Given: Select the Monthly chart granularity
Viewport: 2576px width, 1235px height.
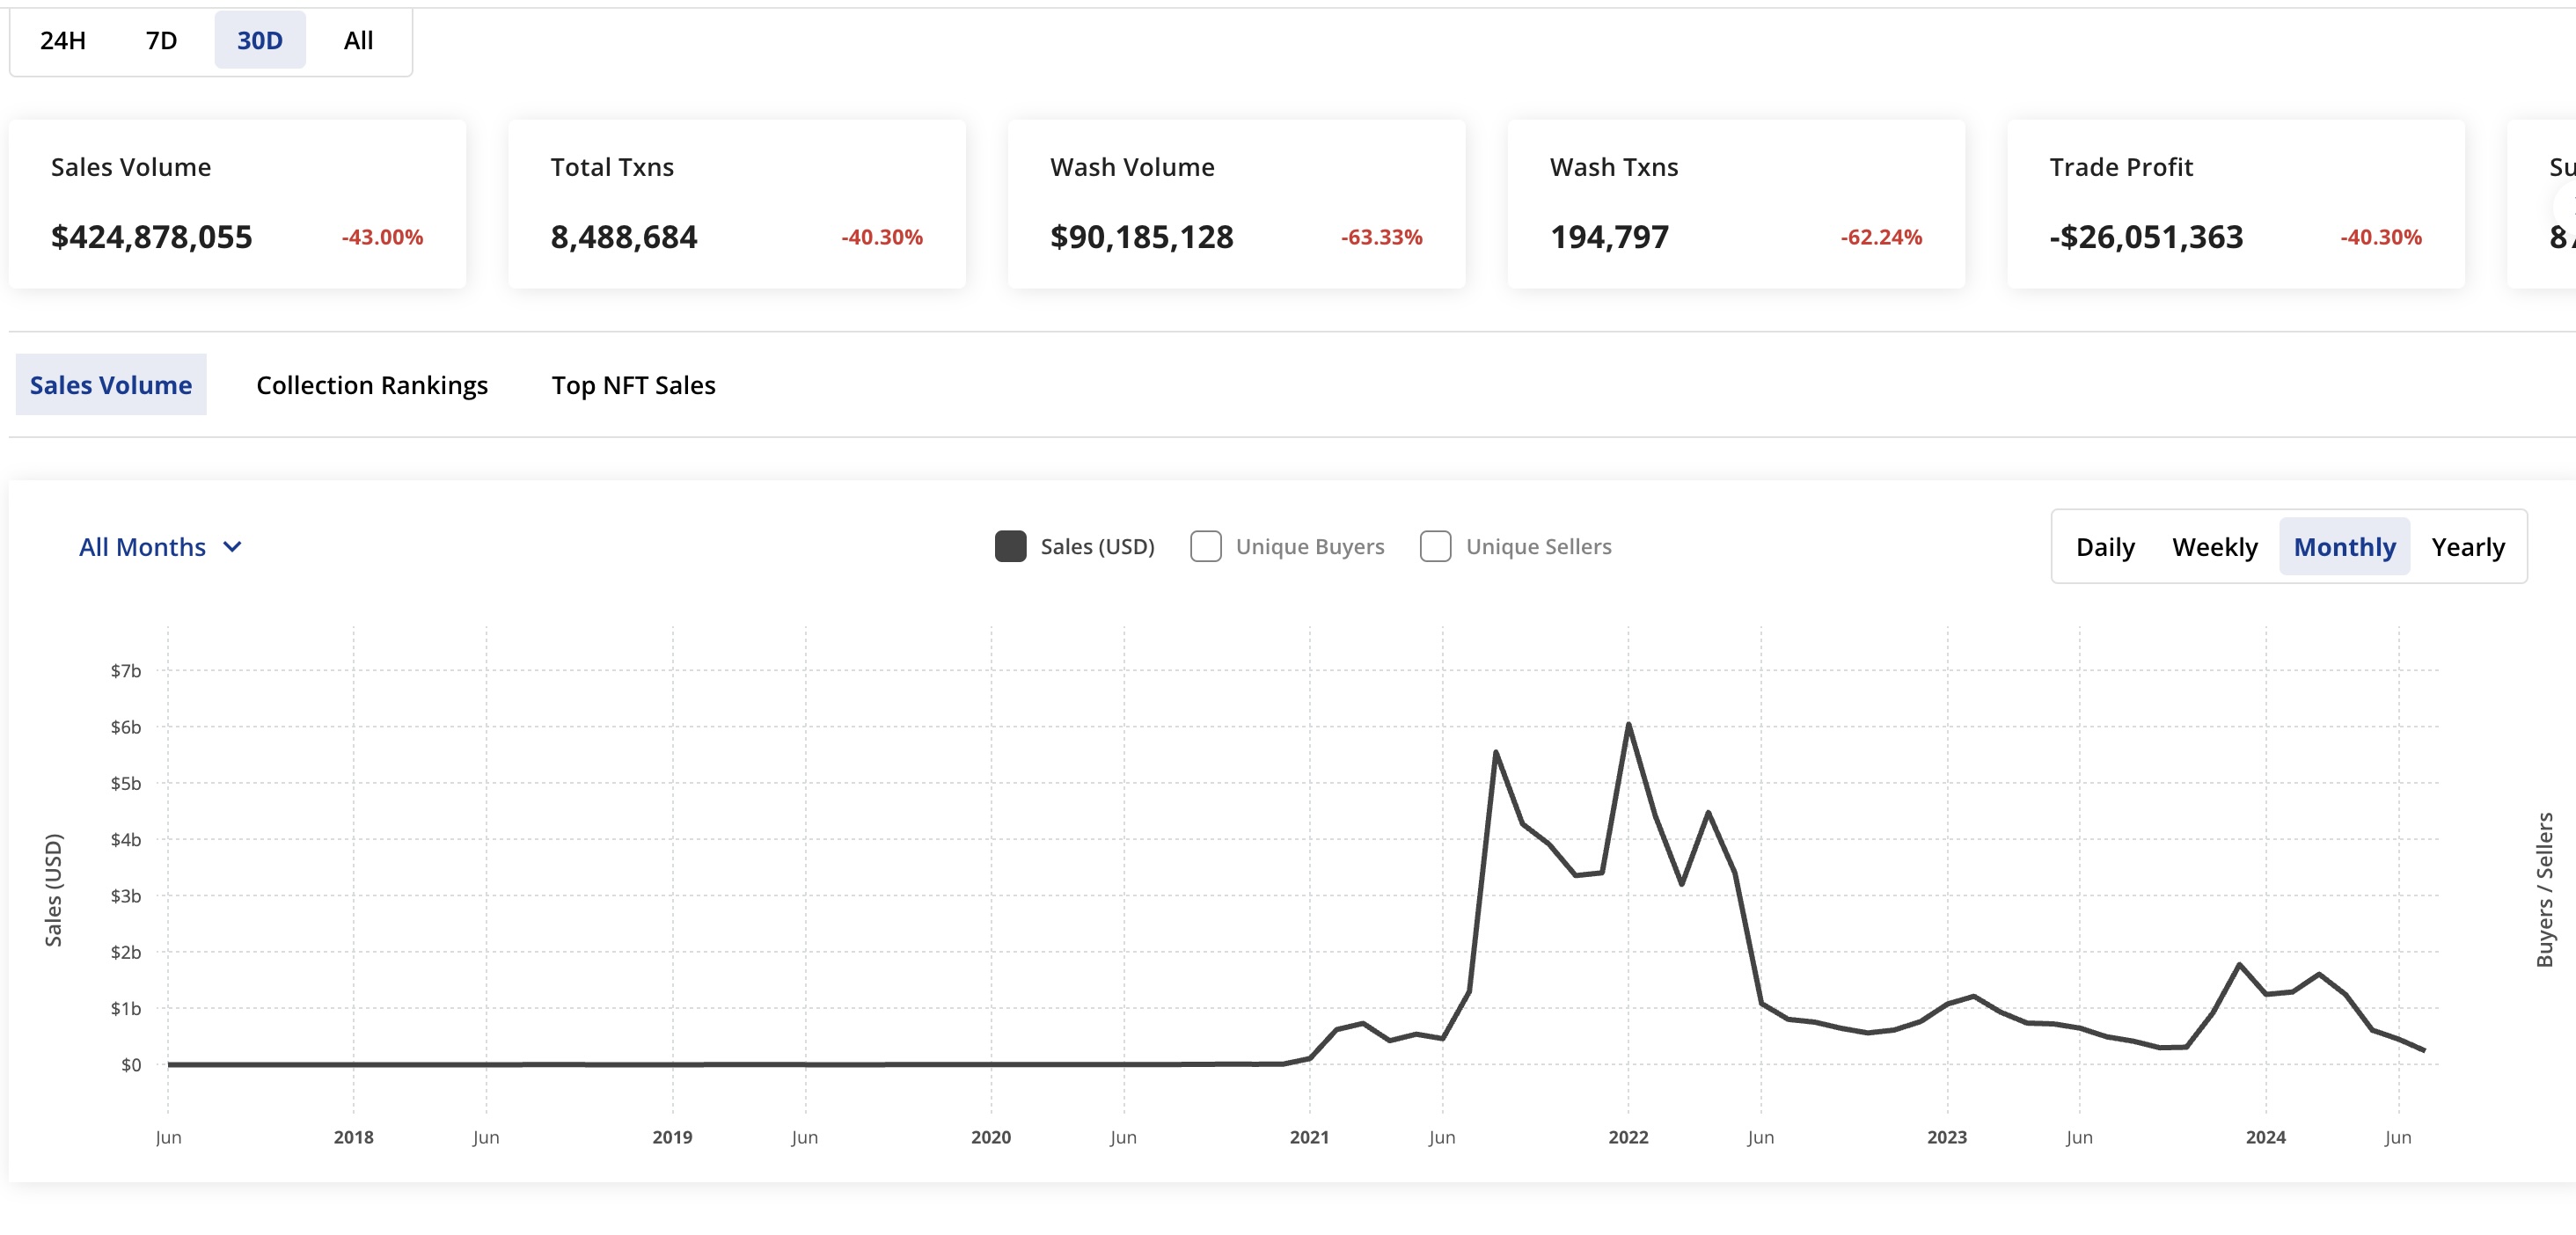Looking at the screenshot, I should (x=2344, y=547).
